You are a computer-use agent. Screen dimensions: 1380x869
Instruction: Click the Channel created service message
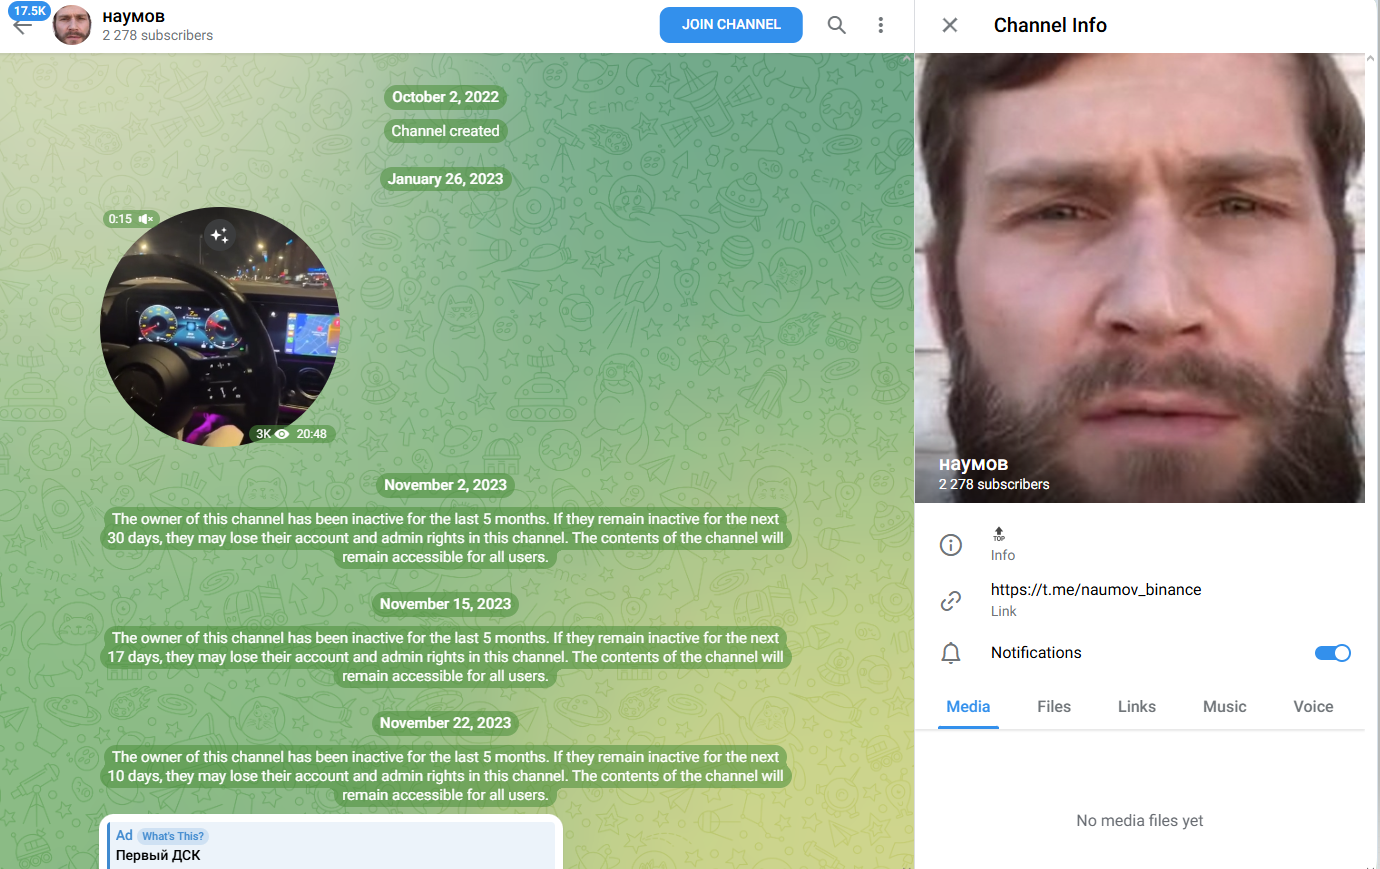[445, 131]
